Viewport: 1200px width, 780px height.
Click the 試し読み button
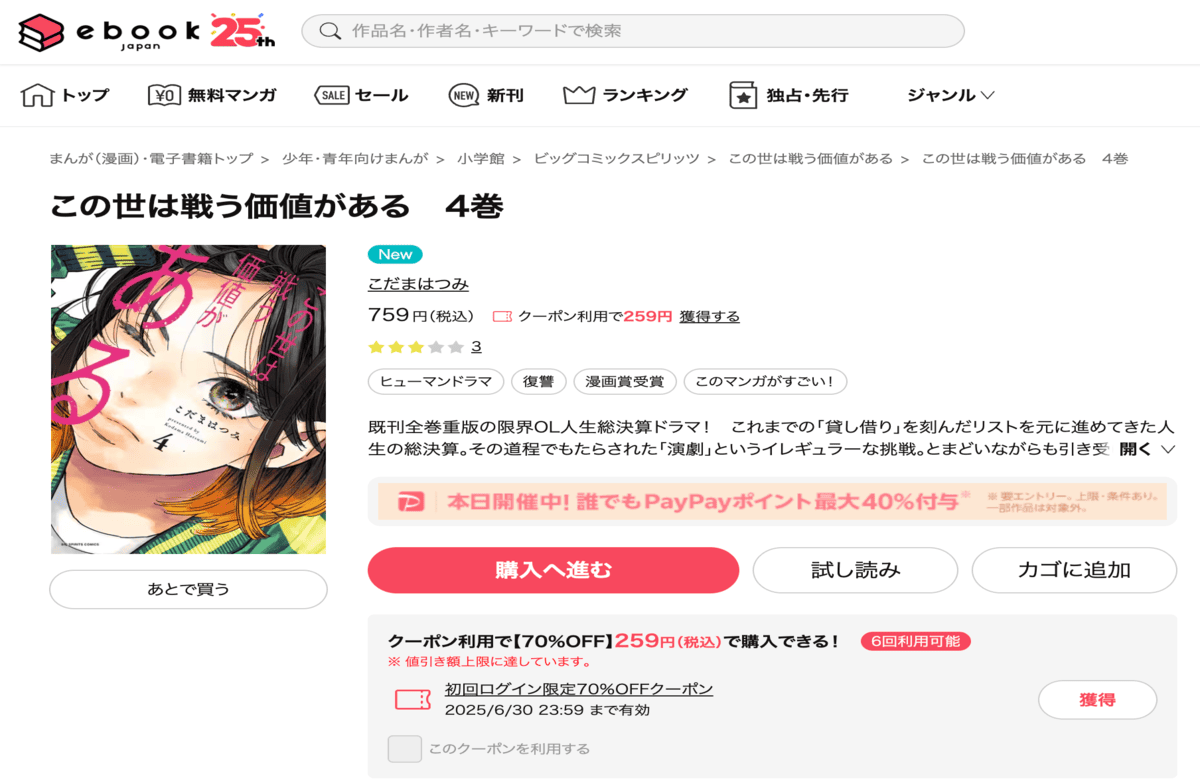click(855, 570)
